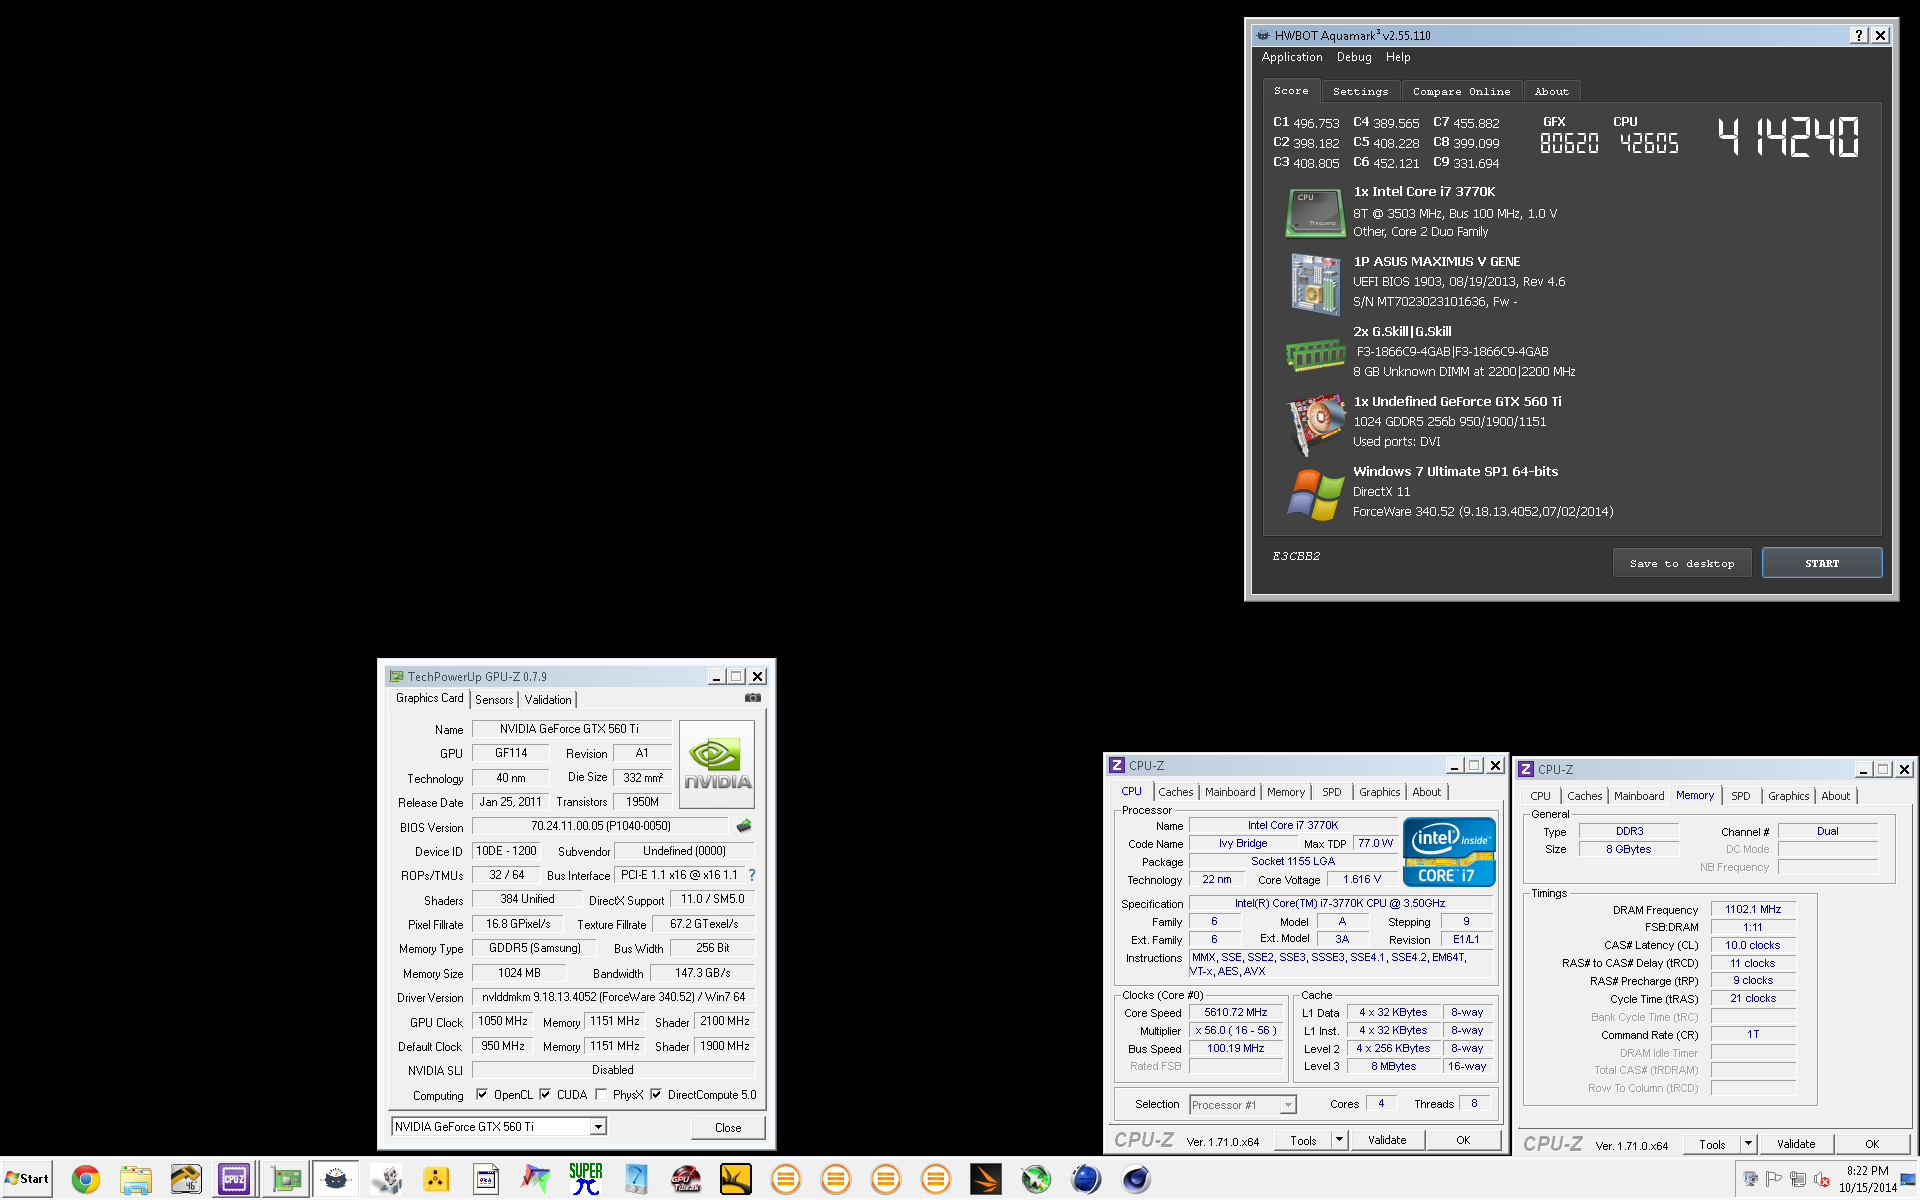Screen dimensions: 1920x1200
Task: Click OK in CPU-Z CPU window
Action: tap(1463, 1140)
